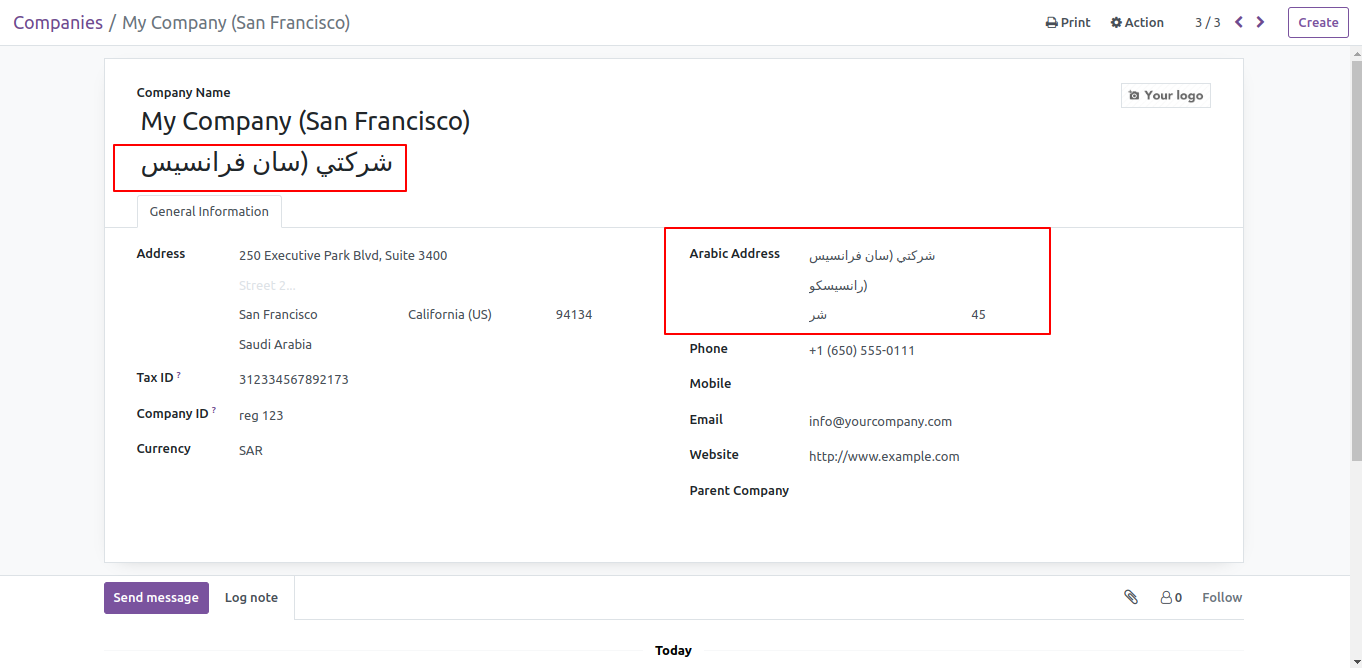
Task: Open the info@yourcompany.com email link
Action: pyautogui.click(x=880, y=421)
